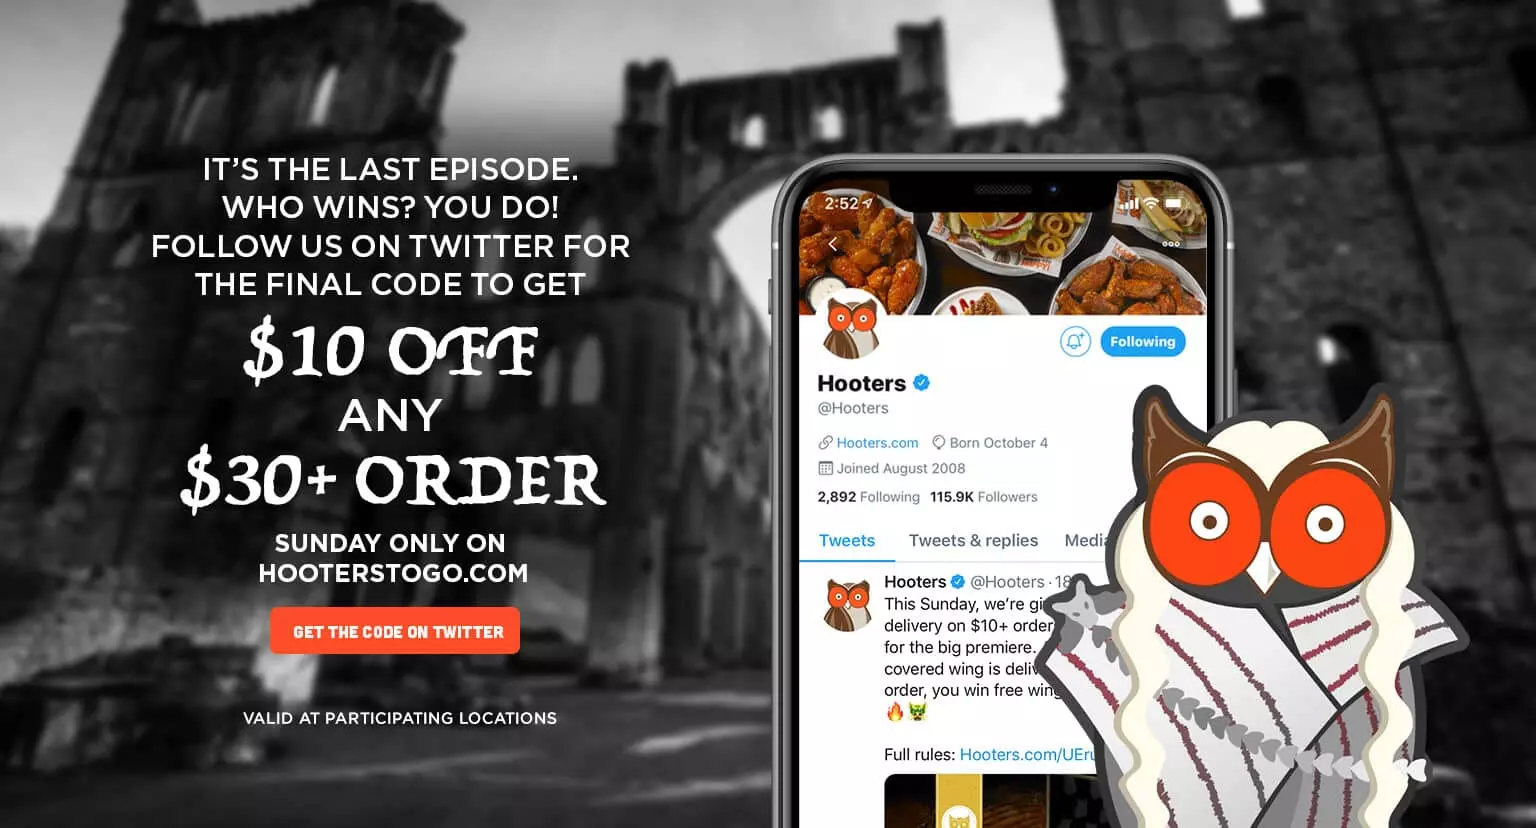Screen dimensions: 1536x828
Task: View the 2,892 Following list
Action: tap(868, 497)
